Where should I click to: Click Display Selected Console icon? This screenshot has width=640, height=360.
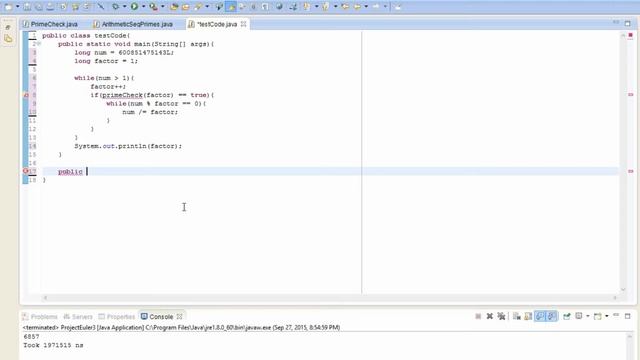coord(579,316)
